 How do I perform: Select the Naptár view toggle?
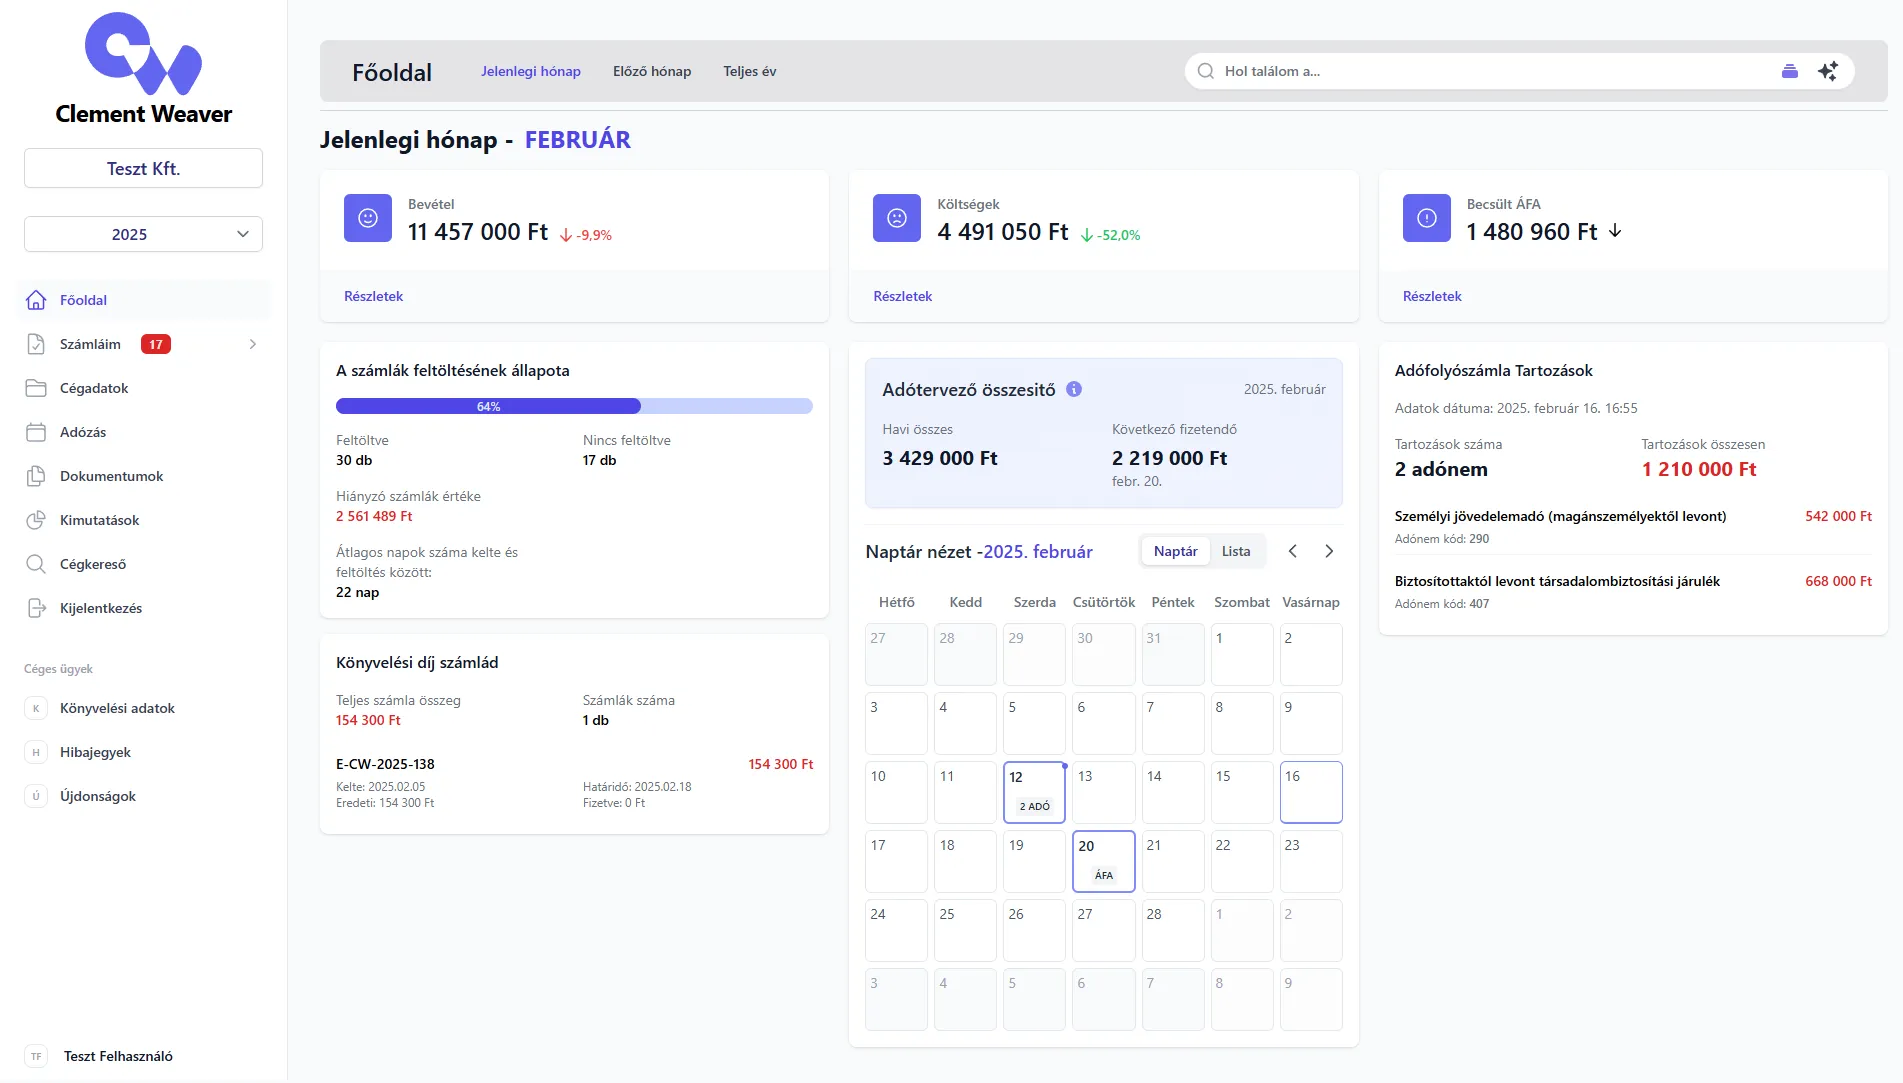[x=1175, y=551]
